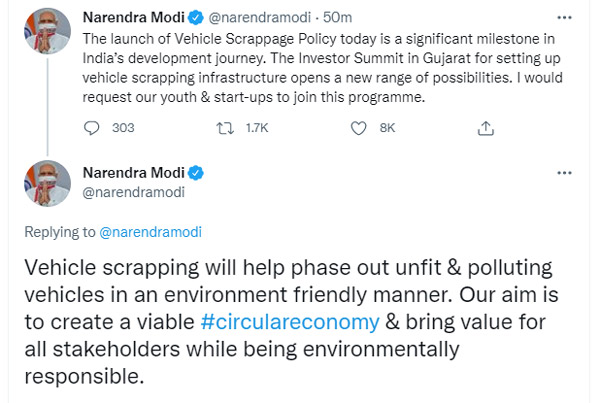Viewport: 600px width, 403px height.
Task: Click the 303 replies count
Action: click(124, 128)
